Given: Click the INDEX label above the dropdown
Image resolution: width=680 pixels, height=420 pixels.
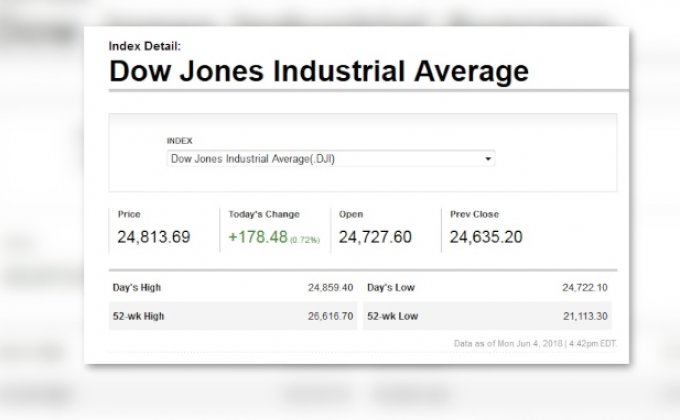Looking at the screenshot, I should point(179,141).
